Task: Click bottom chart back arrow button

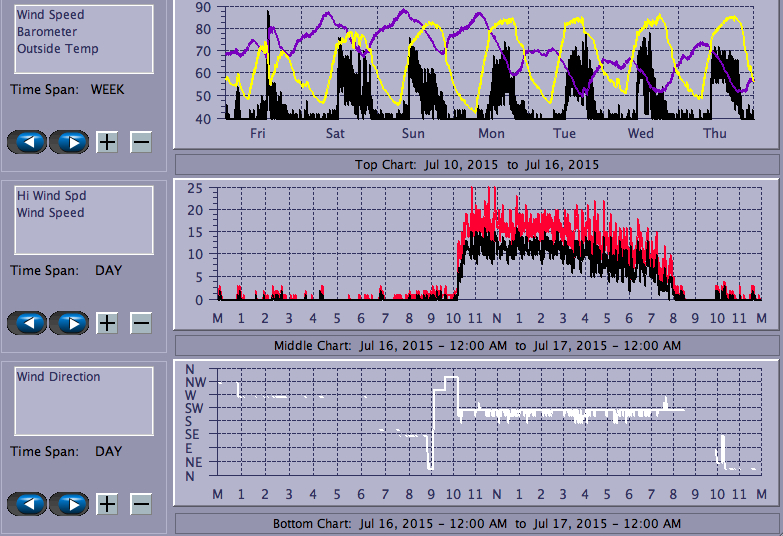Action: coord(27,504)
